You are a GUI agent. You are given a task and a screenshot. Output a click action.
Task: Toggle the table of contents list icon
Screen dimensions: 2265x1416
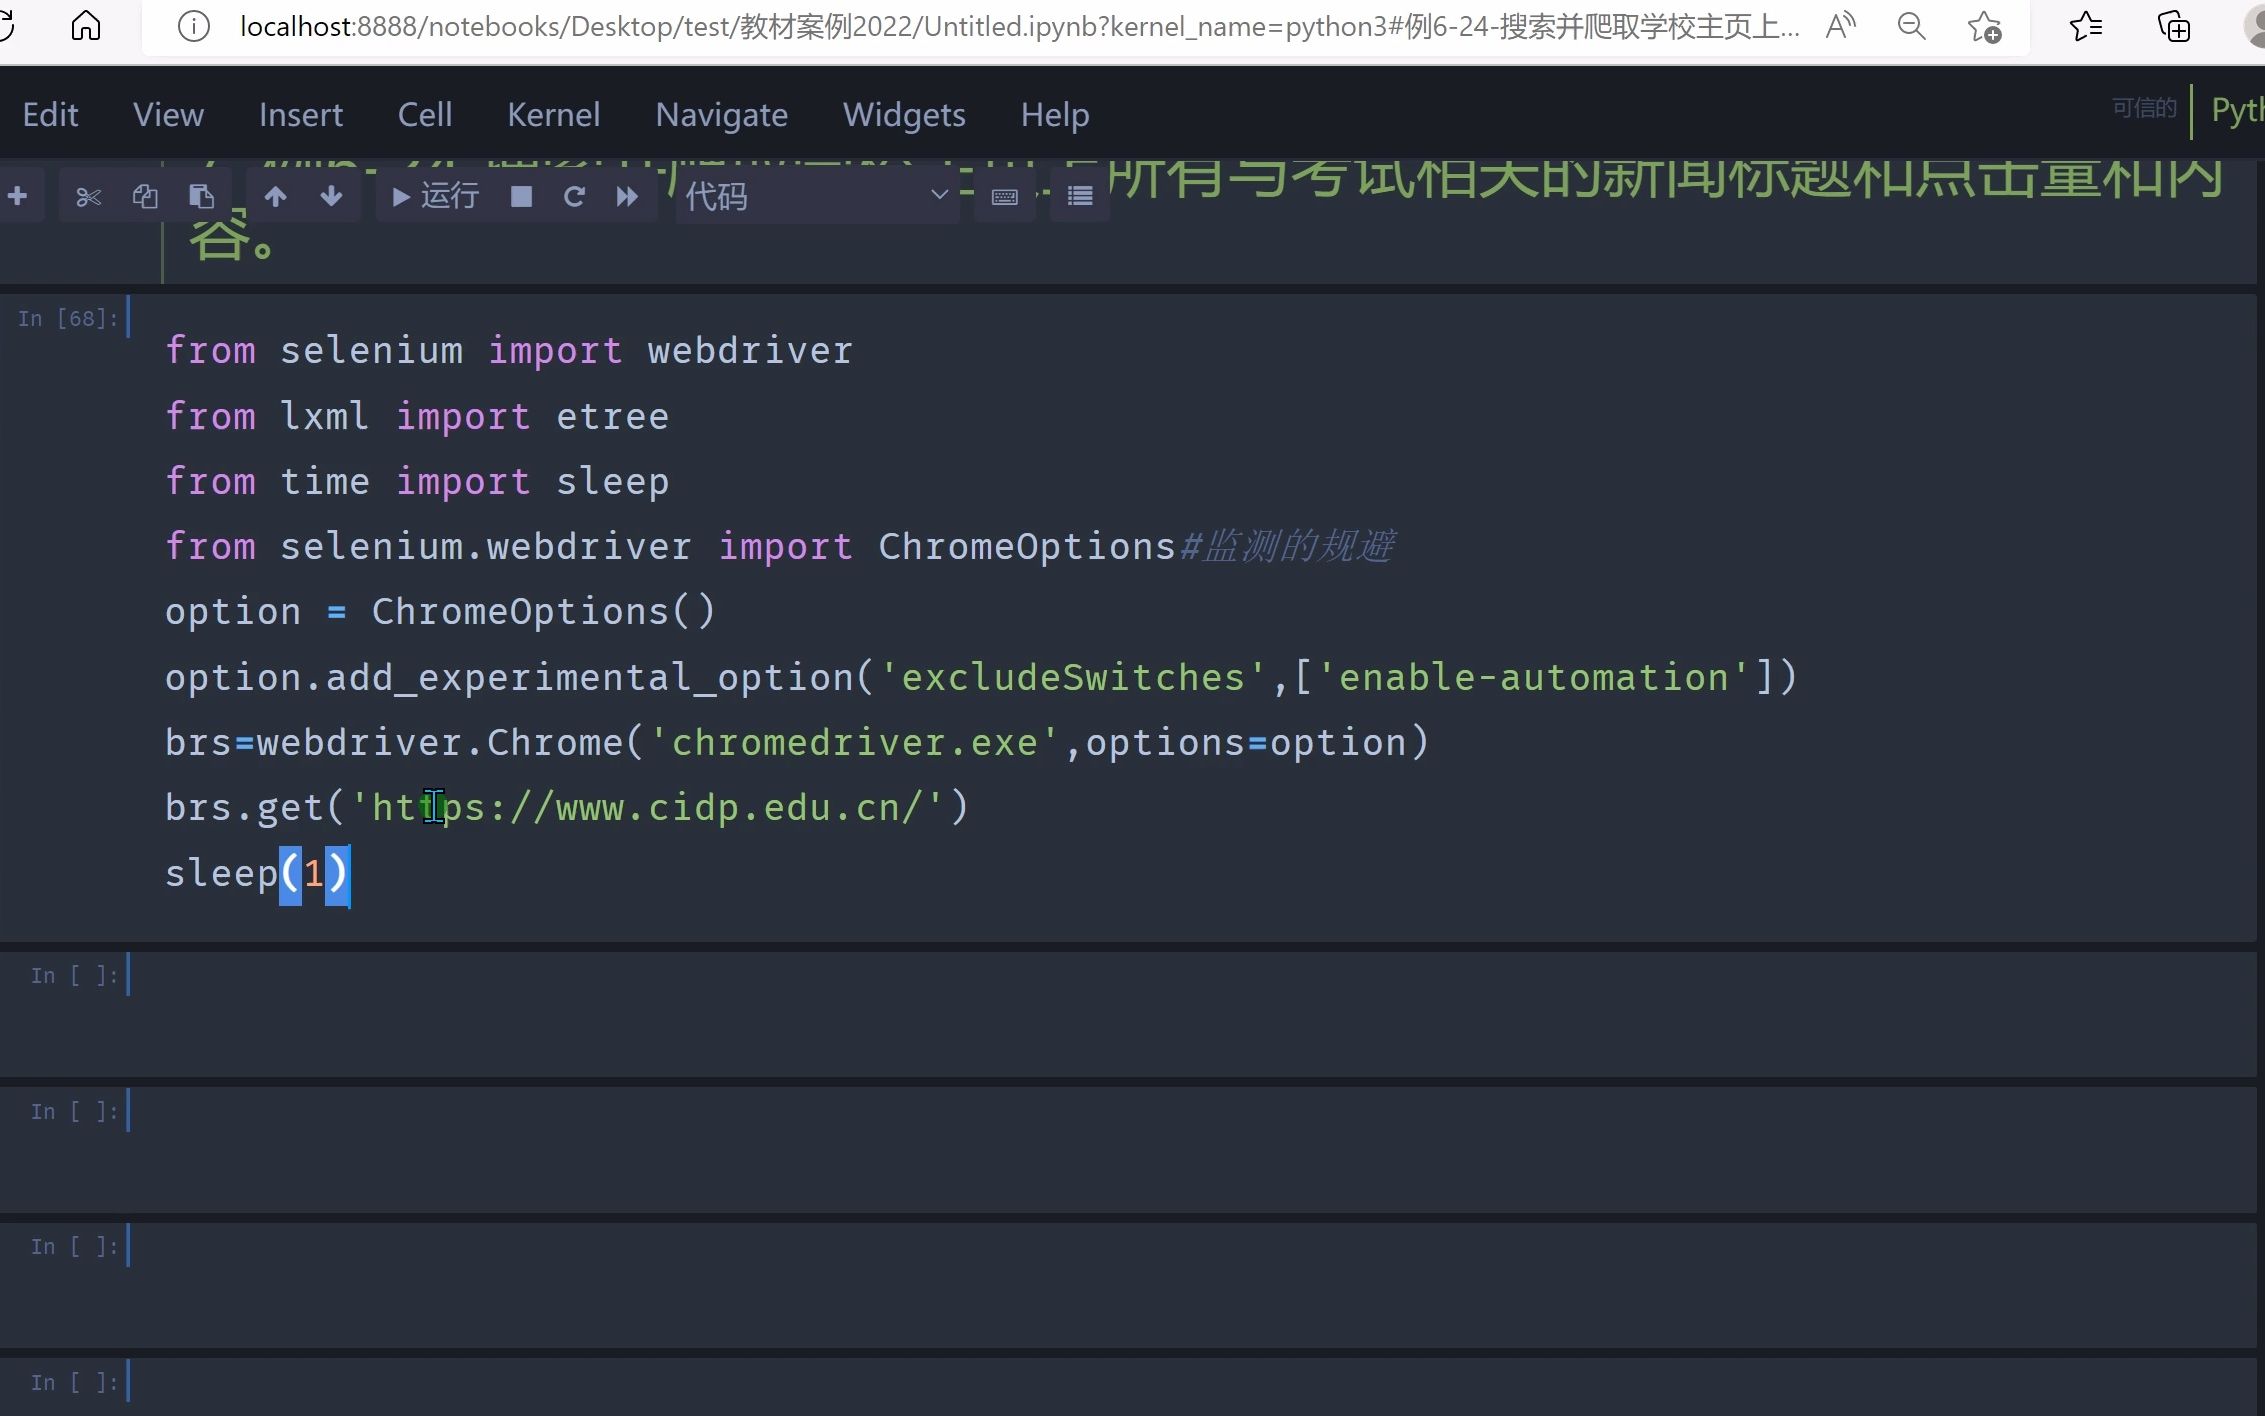[x=1080, y=196]
